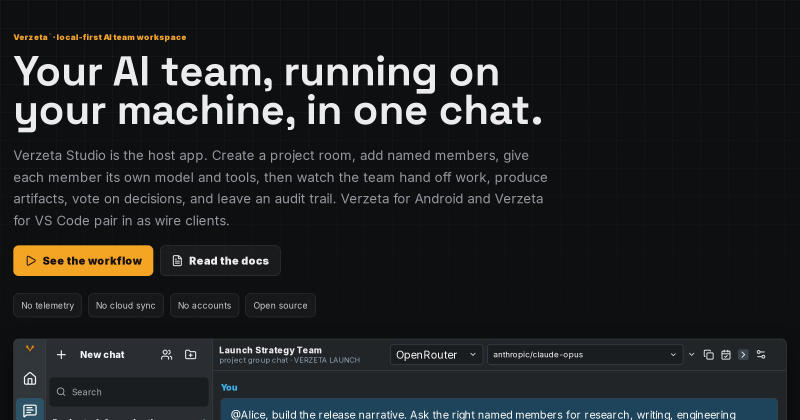Image resolution: width=800 pixels, height=420 pixels.
Task: Toggle the side panel chevron button
Action: [743, 355]
